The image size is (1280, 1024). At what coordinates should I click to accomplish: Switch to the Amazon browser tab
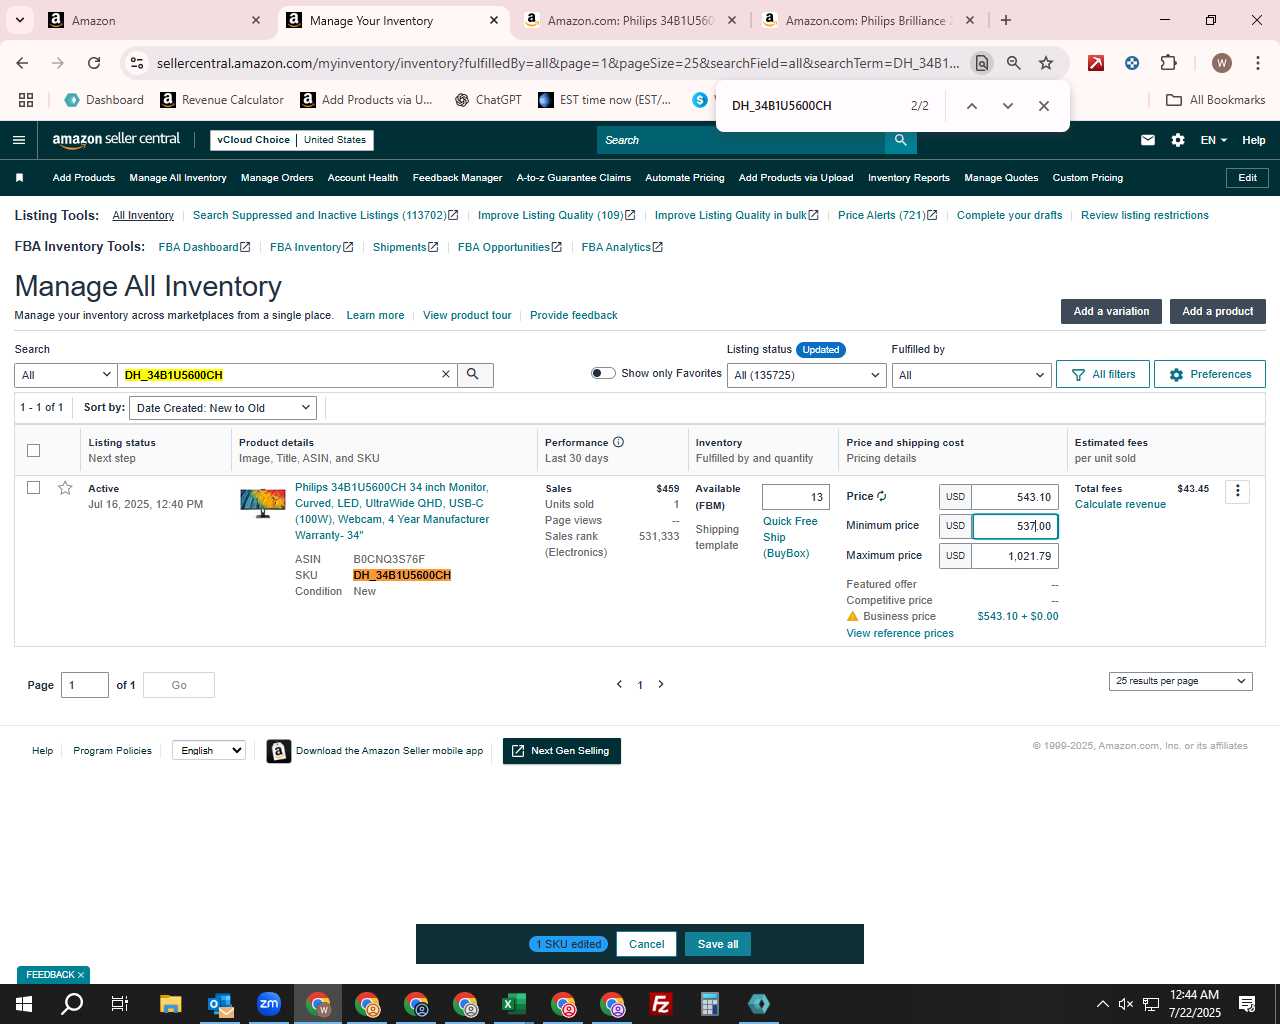[x=155, y=20]
